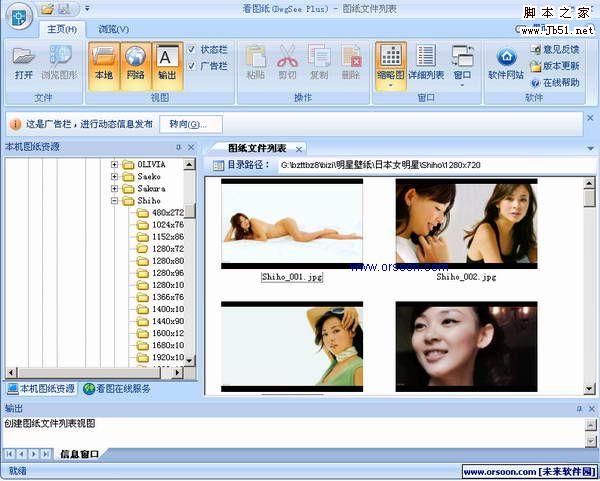The height and width of the screenshot is (481, 600).
Task: Jump to first output tab arrow
Action: click(x=10, y=454)
